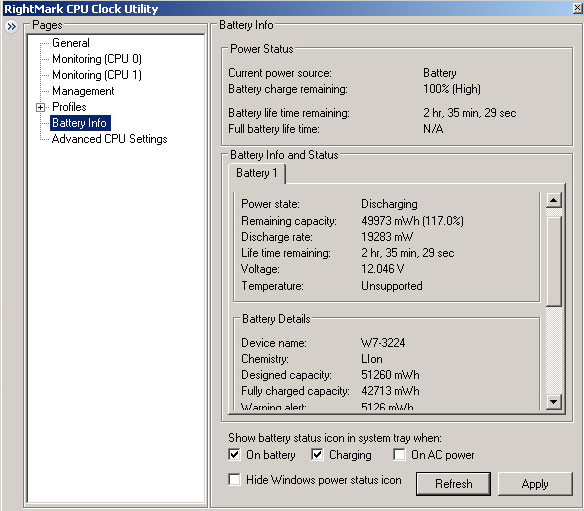The image size is (584, 511).
Task: Tick Hide Windows power status icon
Action: click(234, 479)
